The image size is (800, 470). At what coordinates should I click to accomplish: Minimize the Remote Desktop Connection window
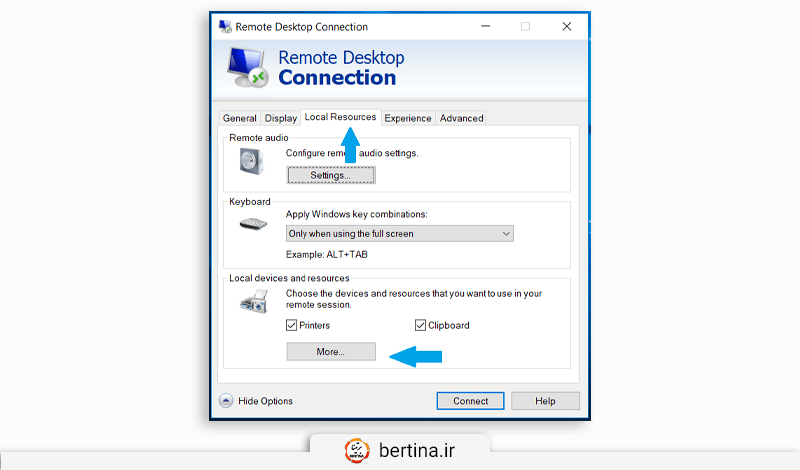[486, 27]
